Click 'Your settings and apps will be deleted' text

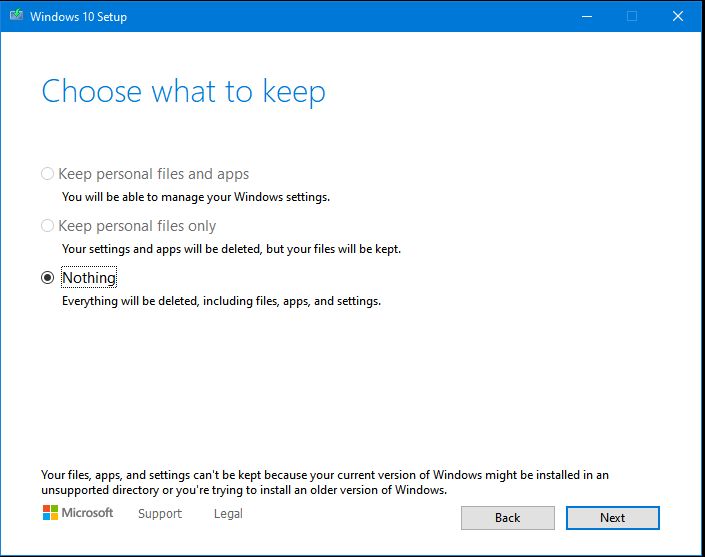tap(231, 249)
